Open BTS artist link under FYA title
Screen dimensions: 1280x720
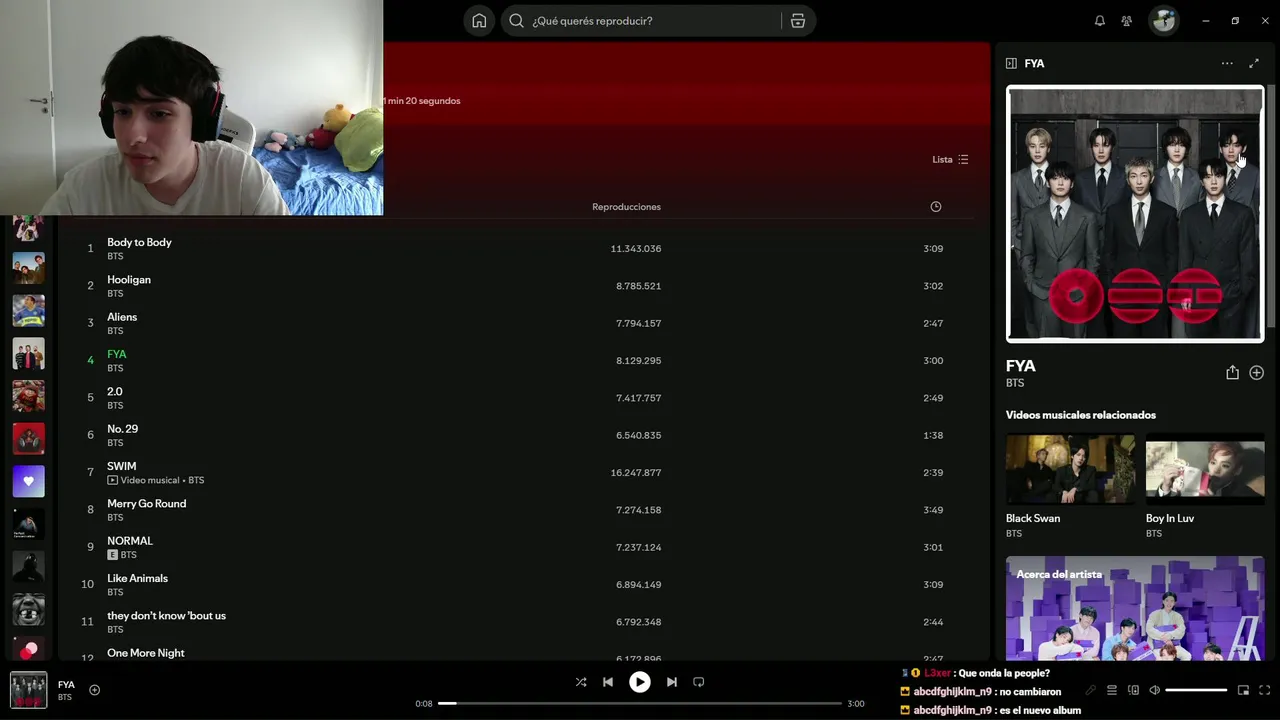pos(1015,383)
